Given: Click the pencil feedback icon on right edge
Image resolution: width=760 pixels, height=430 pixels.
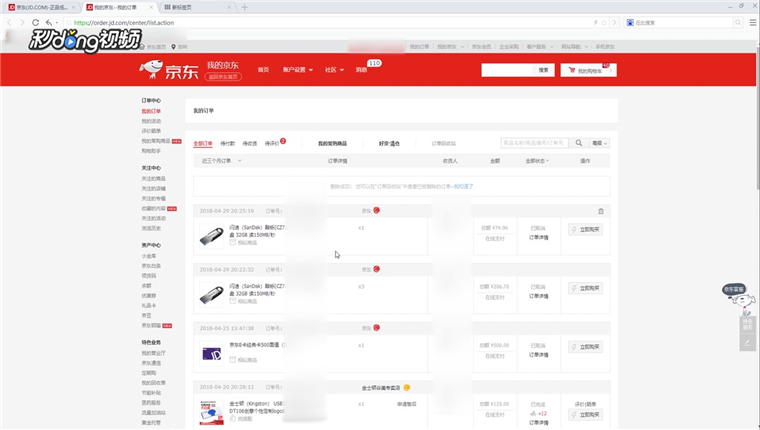Looking at the screenshot, I should click(747, 343).
